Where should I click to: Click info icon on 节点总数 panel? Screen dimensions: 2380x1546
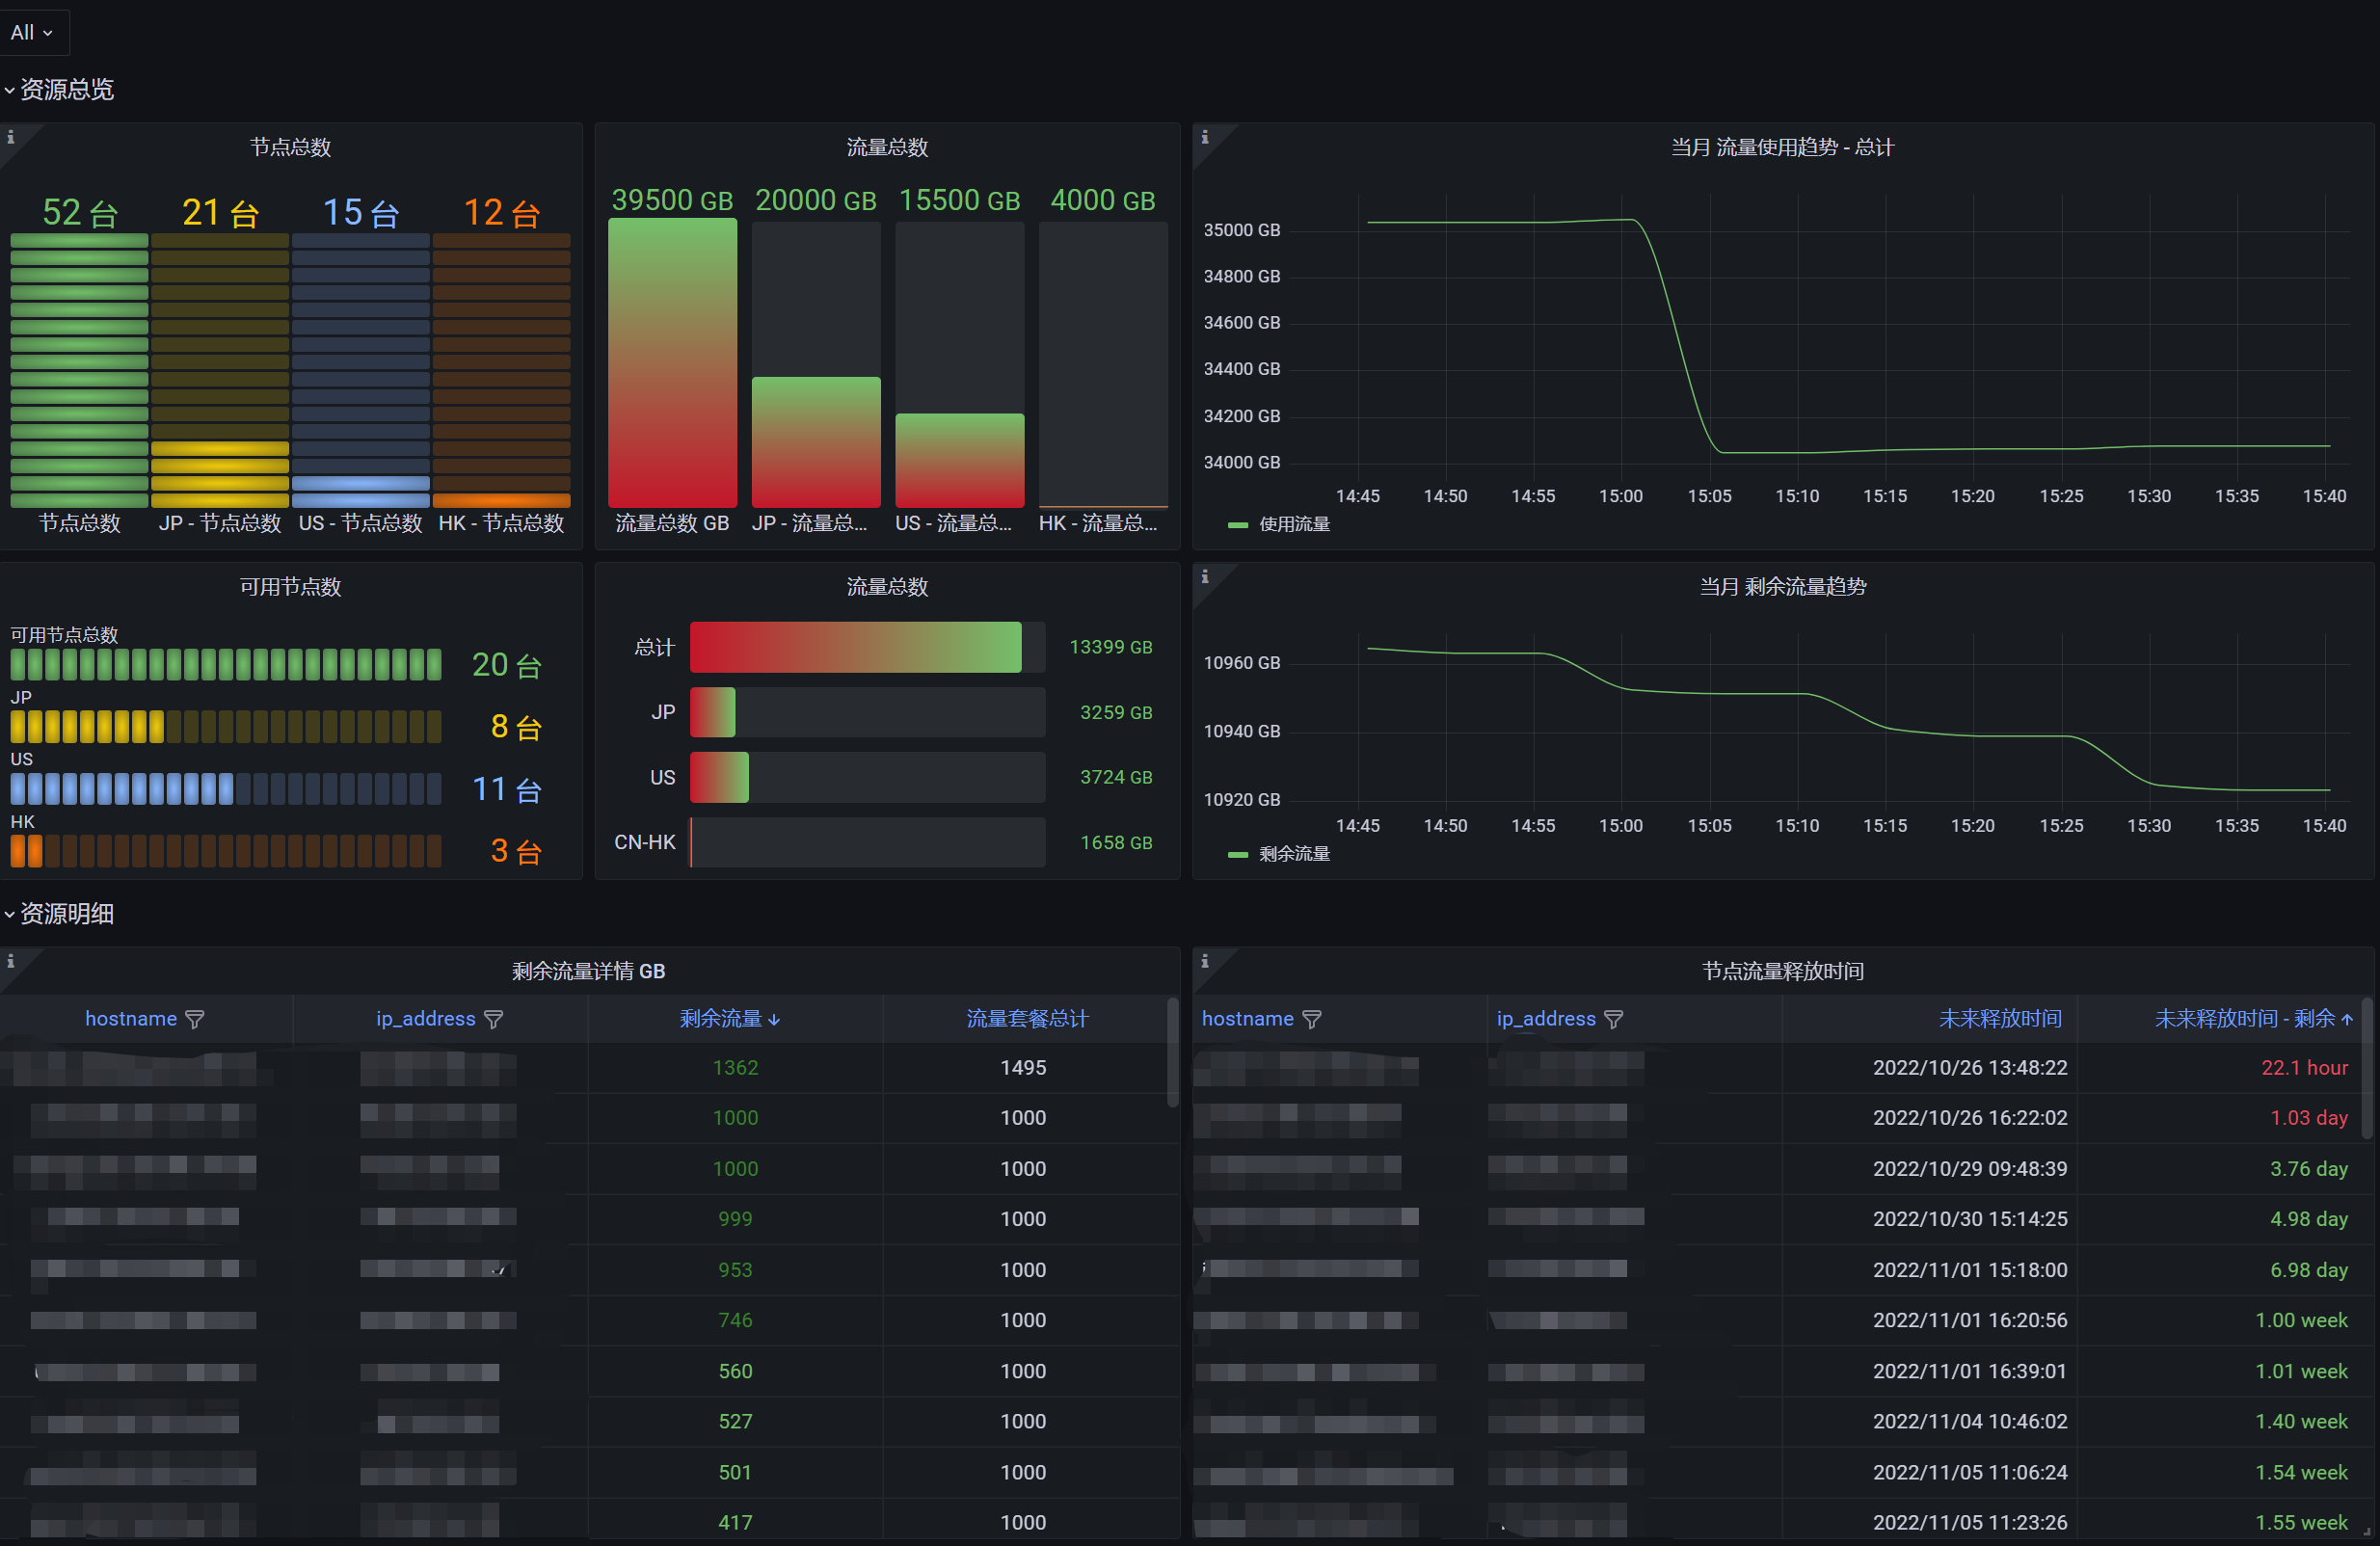[10, 137]
